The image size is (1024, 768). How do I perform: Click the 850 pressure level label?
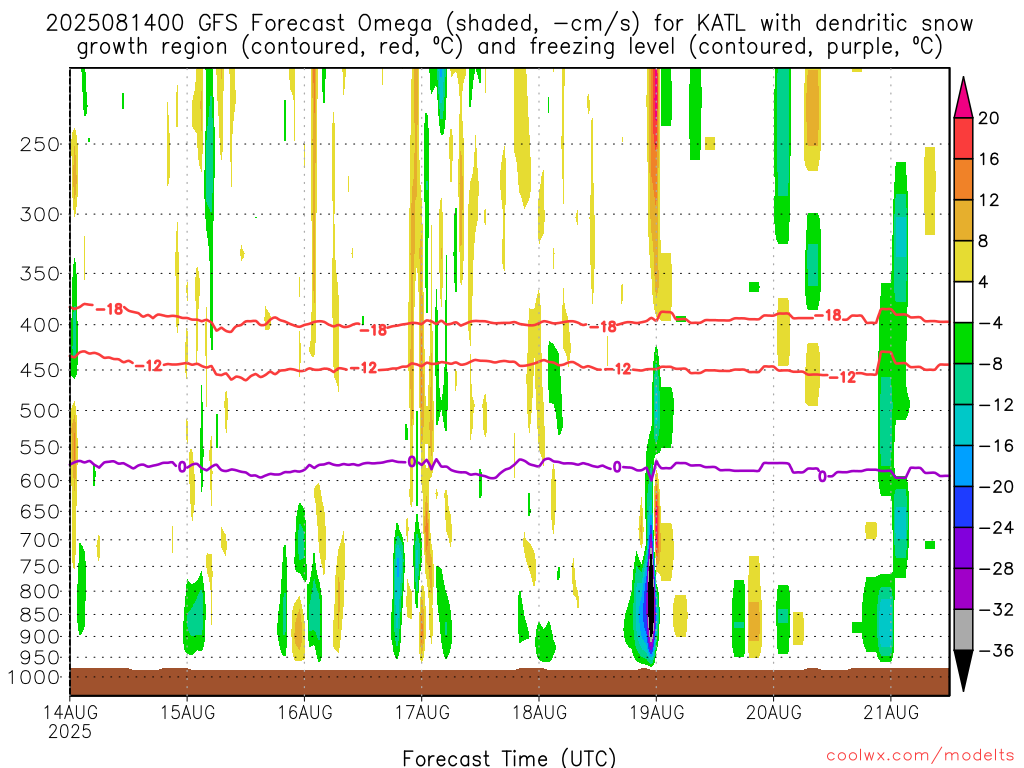(x=40, y=615)
